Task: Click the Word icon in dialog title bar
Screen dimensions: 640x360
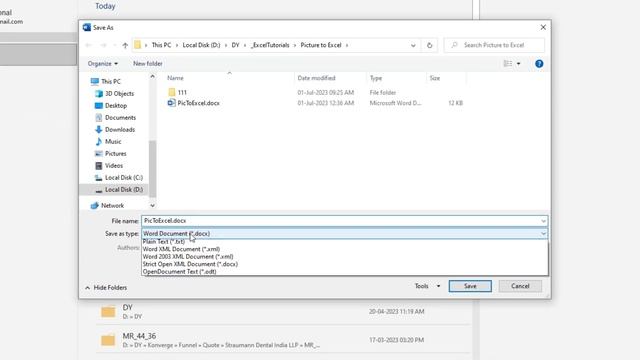Action: [x=87, y=27]
